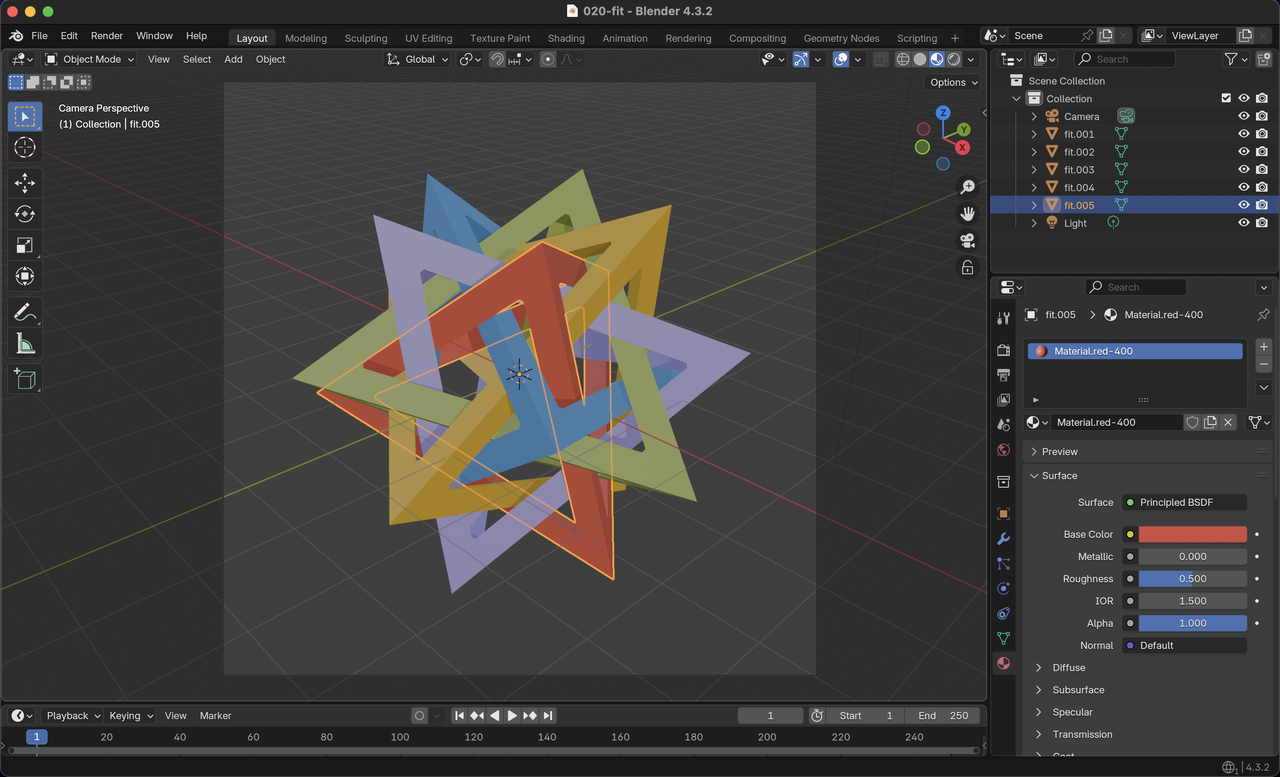Select the Cursor tool in toolbar
The image size is (1280, 777).
(x=25, y=147)
